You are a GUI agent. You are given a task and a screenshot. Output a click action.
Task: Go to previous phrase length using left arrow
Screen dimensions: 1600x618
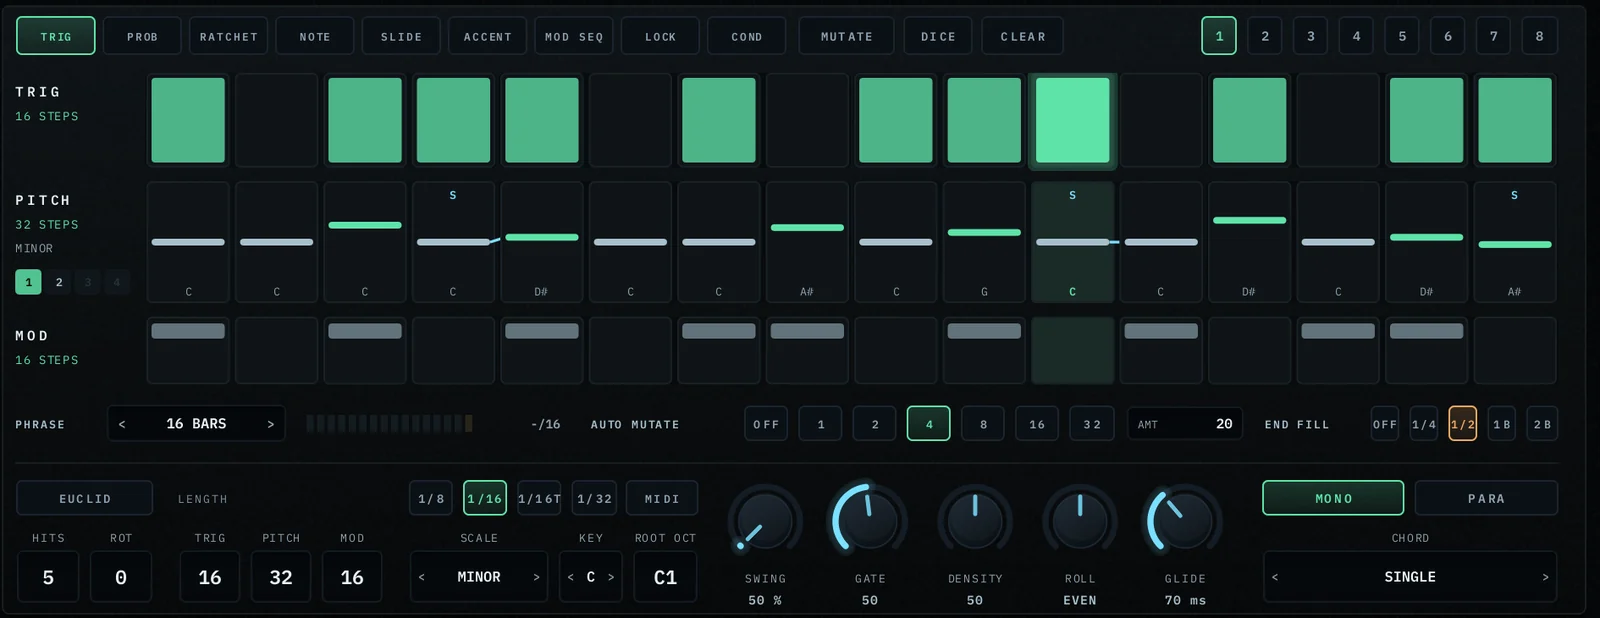[122, 424]
